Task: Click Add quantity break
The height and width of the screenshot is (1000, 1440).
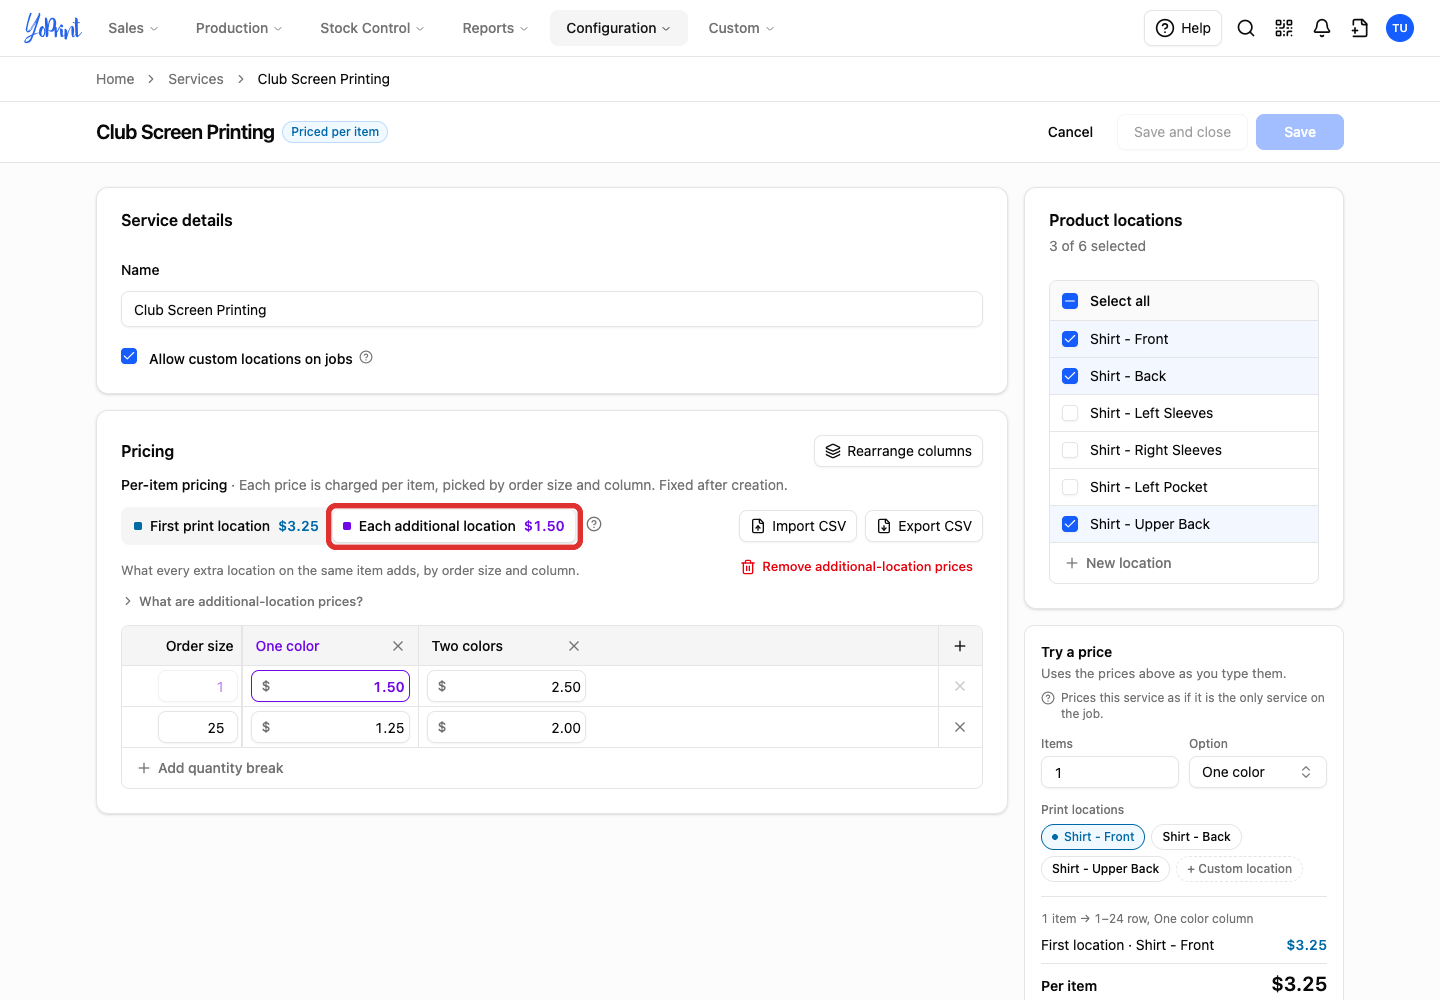Action: (x=211, y=768)
